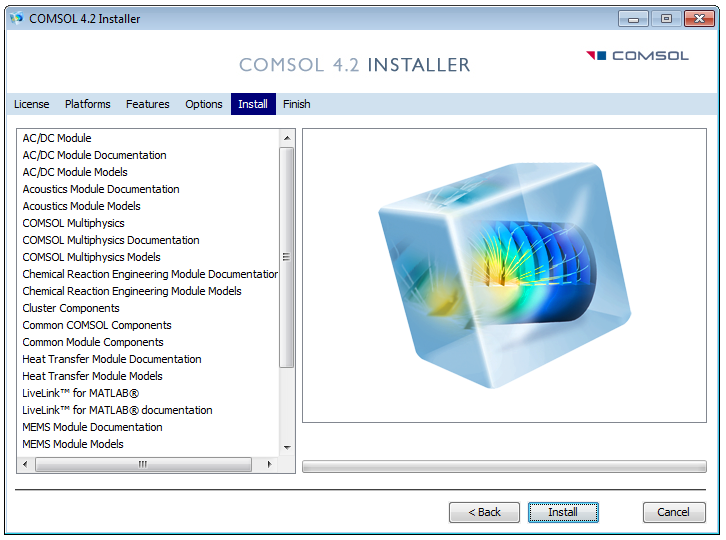
Task: Click the list's scroll down arrow
Action: point(287,447)
